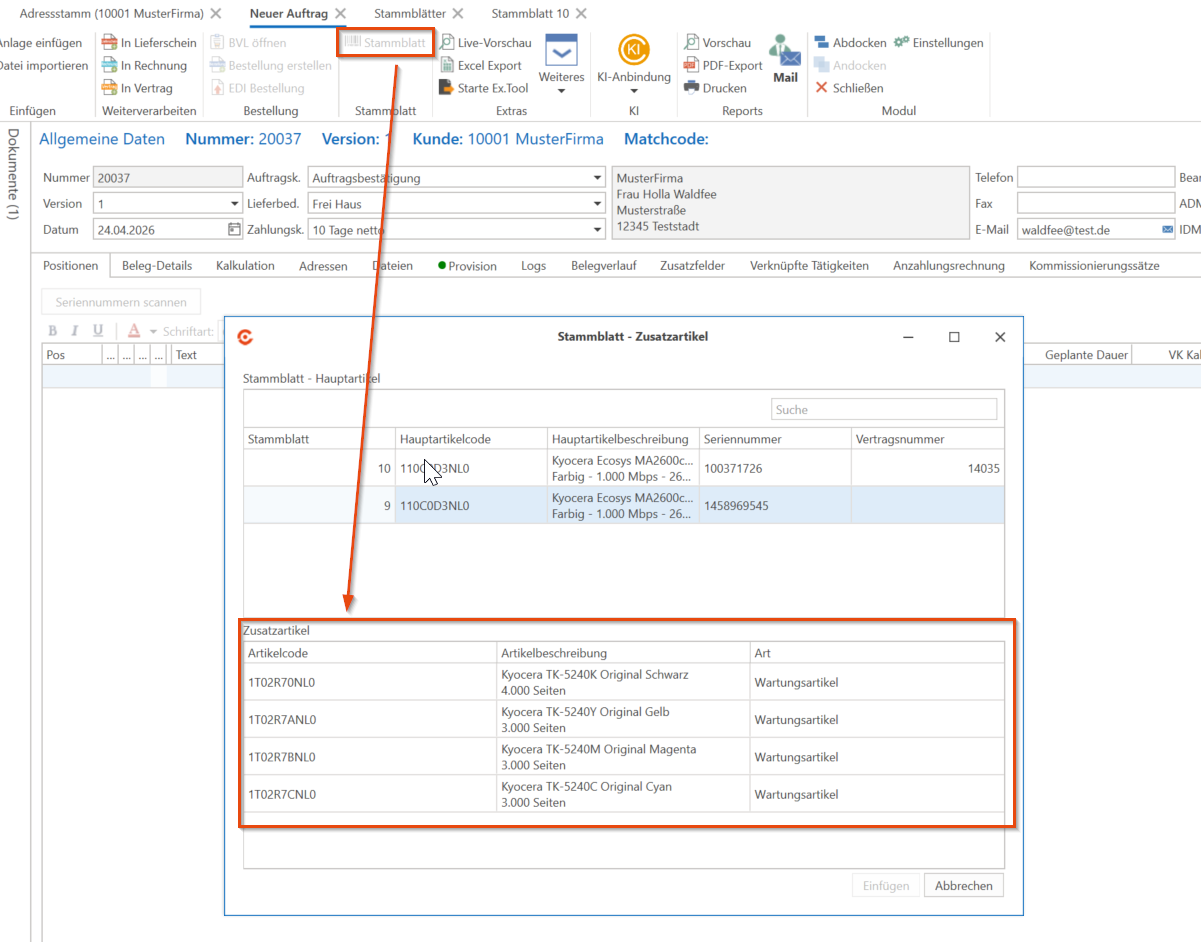This screenshot has width=1201, height=942.
Task: Expand the Auftragsk. Auftragsbestätigung dropdown
Action: (598, 178)
